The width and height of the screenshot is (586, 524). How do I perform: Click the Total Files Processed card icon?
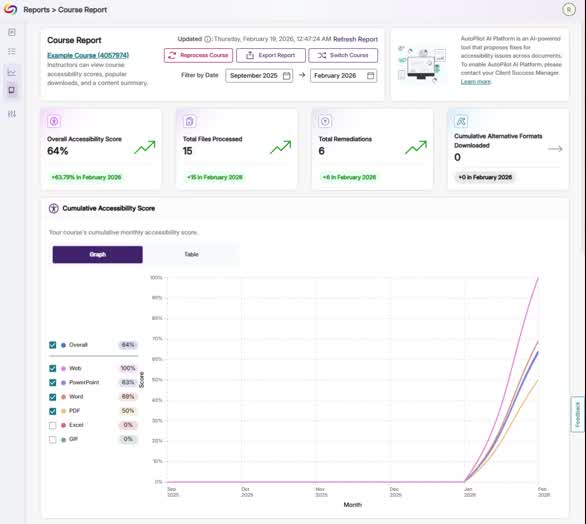[x=190, y=121]
